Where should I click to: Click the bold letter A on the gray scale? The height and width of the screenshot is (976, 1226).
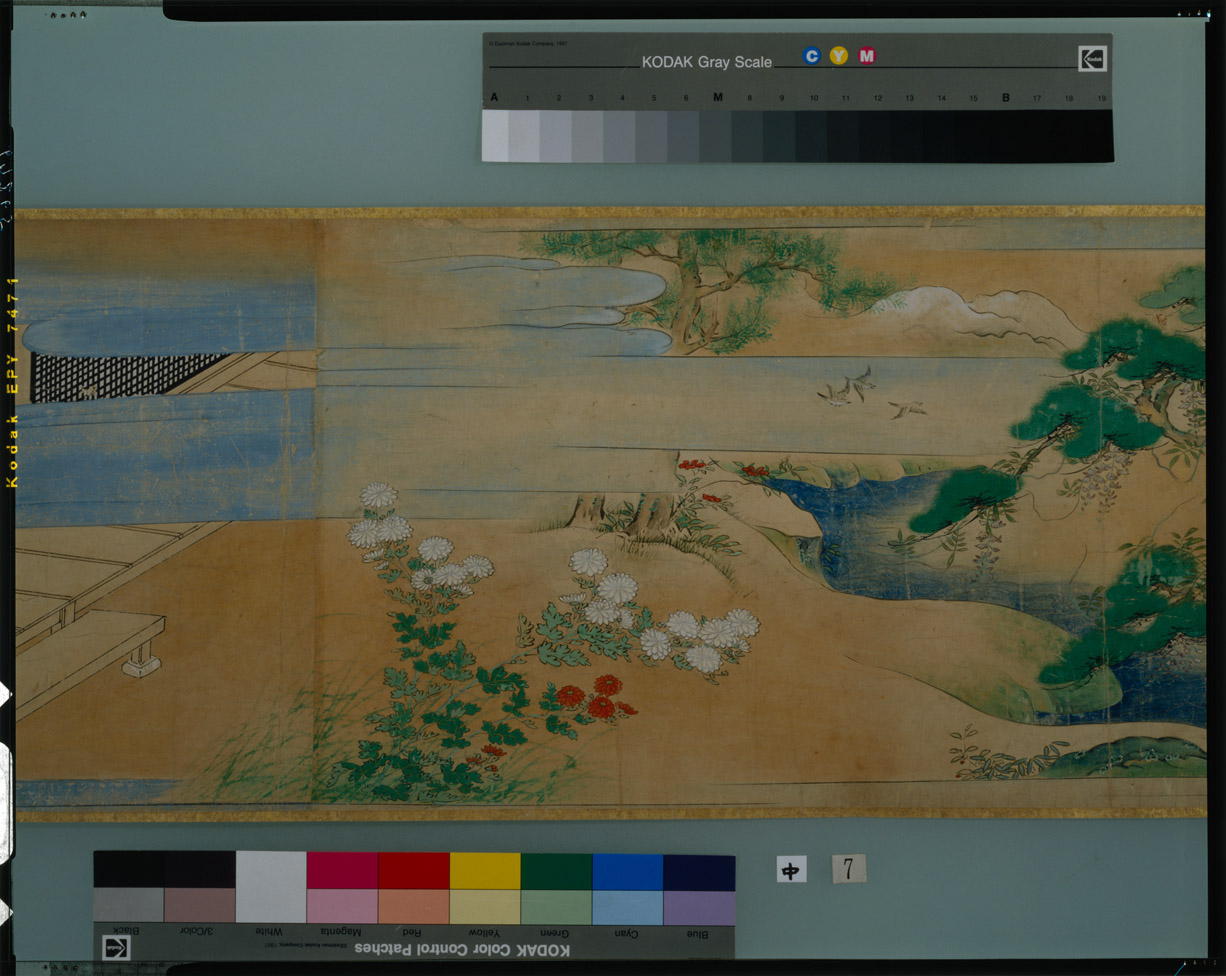[494, 98]
